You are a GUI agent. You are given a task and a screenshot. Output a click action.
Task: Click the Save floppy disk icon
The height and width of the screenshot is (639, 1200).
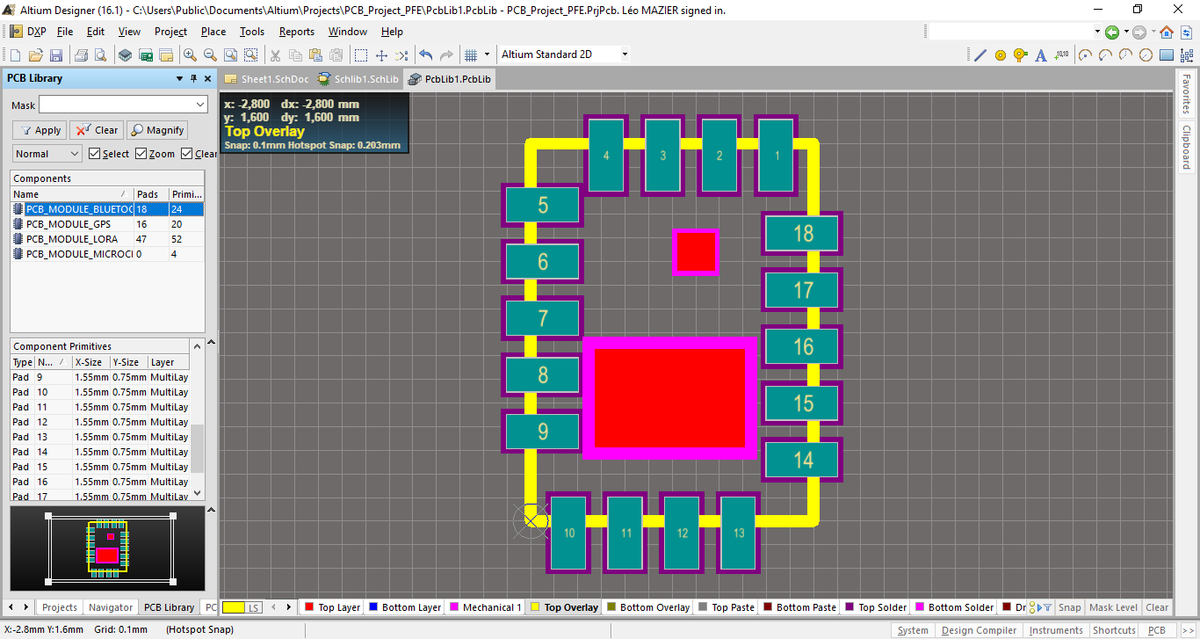pyautogui.click(x=56, y=54)
